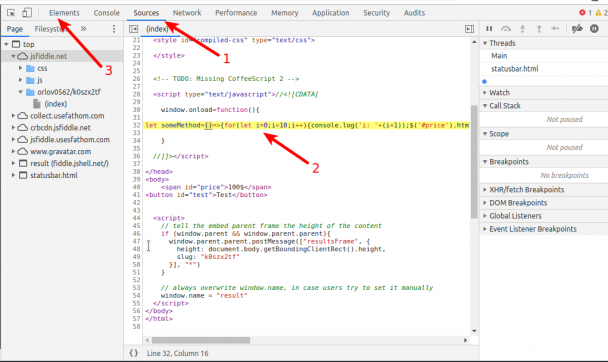The image size is (608, 362).
Task: Select the inspect element picker icon
Action: click(x=11, y=13)
